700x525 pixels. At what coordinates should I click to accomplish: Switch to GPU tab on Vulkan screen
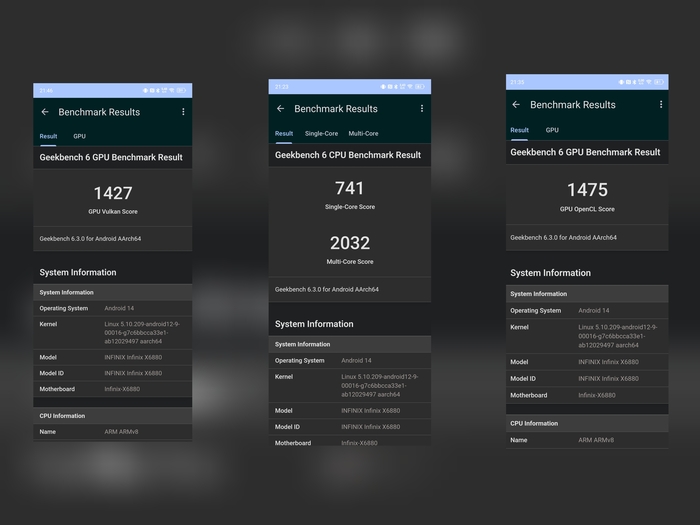click(x=79, y=136)
